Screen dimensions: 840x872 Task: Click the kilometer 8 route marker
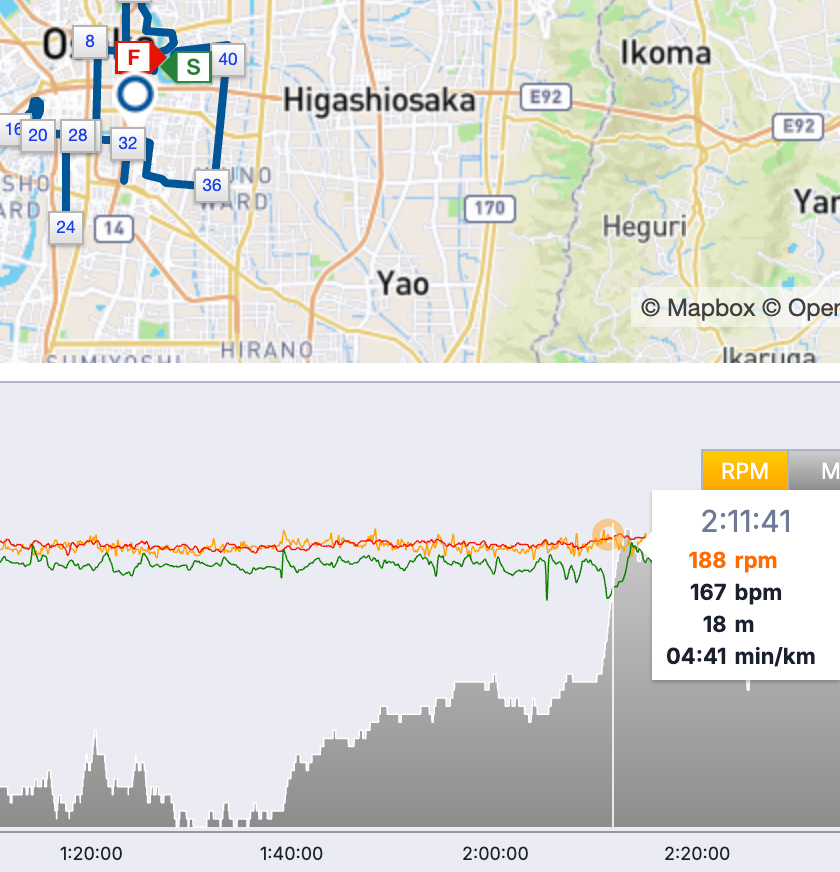click(x=90, y=41)
